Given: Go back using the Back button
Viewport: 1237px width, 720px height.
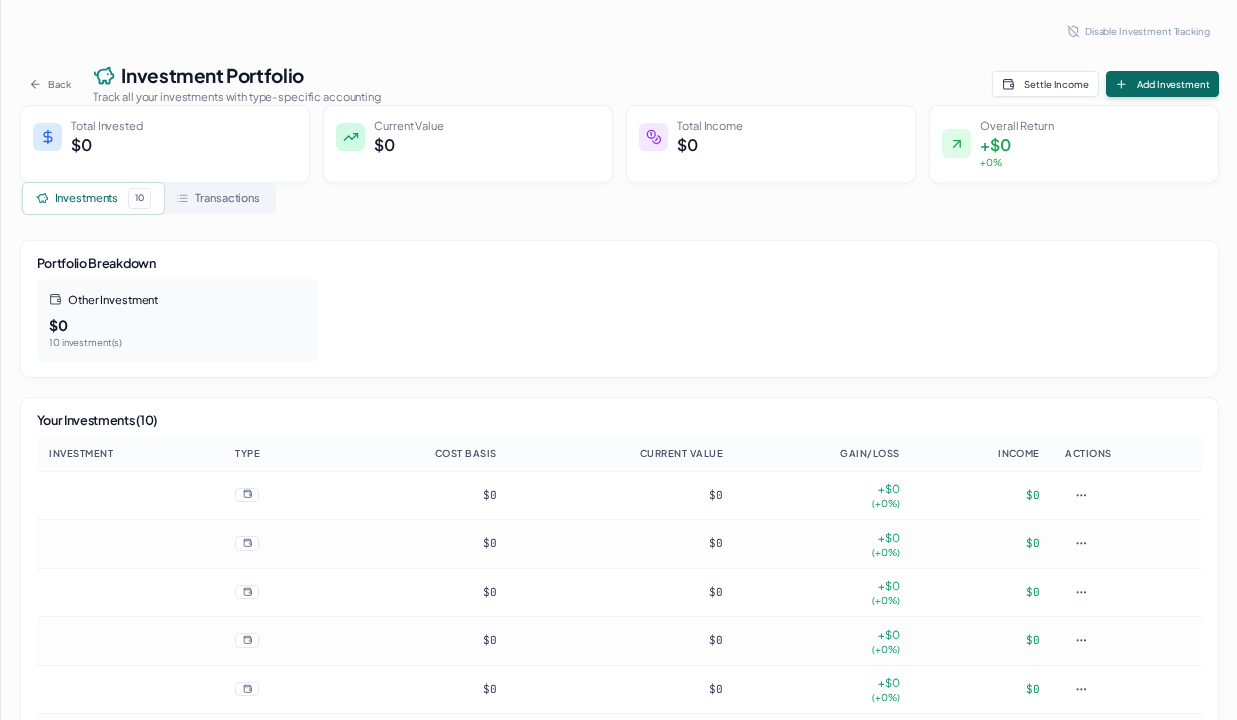Looking at the screenshot, I should pyautogui.click(x=50, y=84).
